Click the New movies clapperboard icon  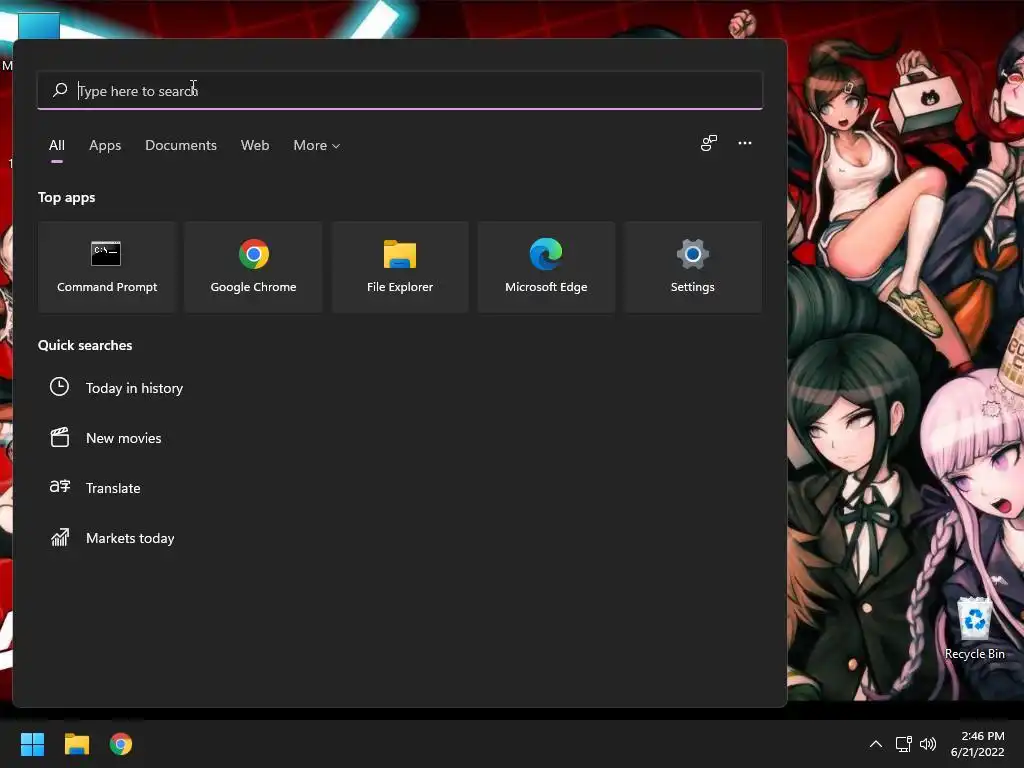[x=59, y=437]
